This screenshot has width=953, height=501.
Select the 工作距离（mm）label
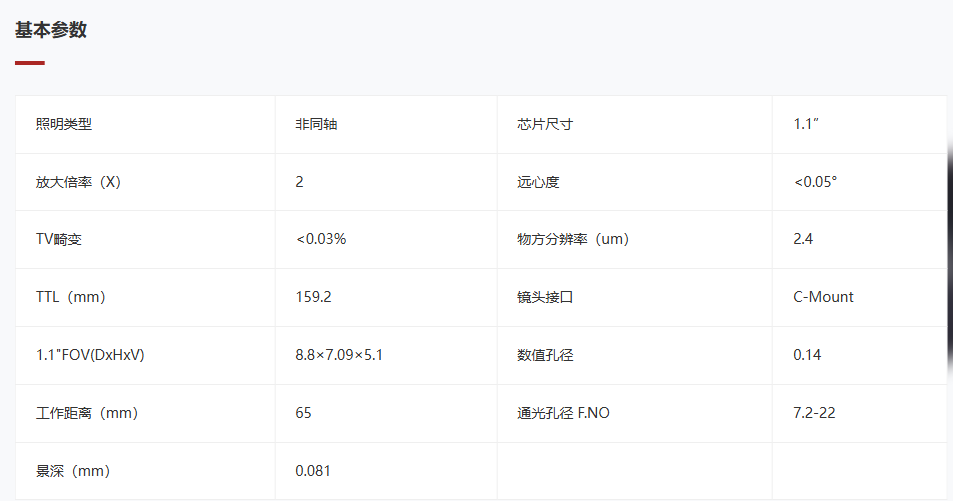click(87, 413)
